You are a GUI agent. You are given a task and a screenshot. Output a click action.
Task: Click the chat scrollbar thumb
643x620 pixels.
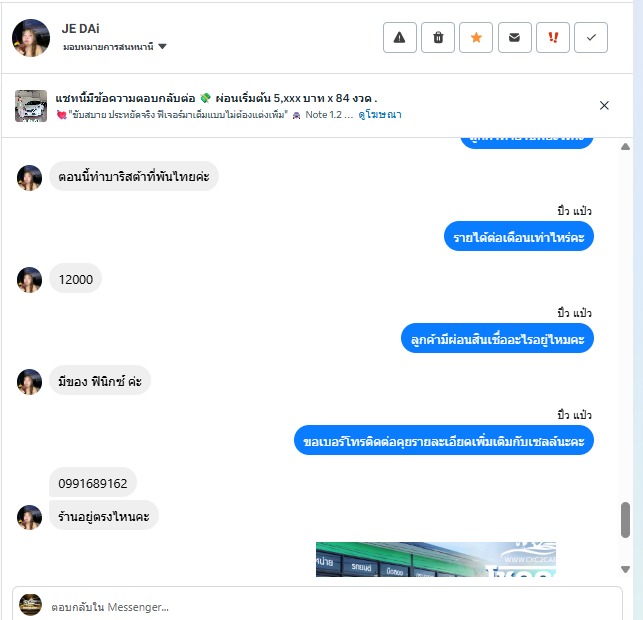click(625, 520)
